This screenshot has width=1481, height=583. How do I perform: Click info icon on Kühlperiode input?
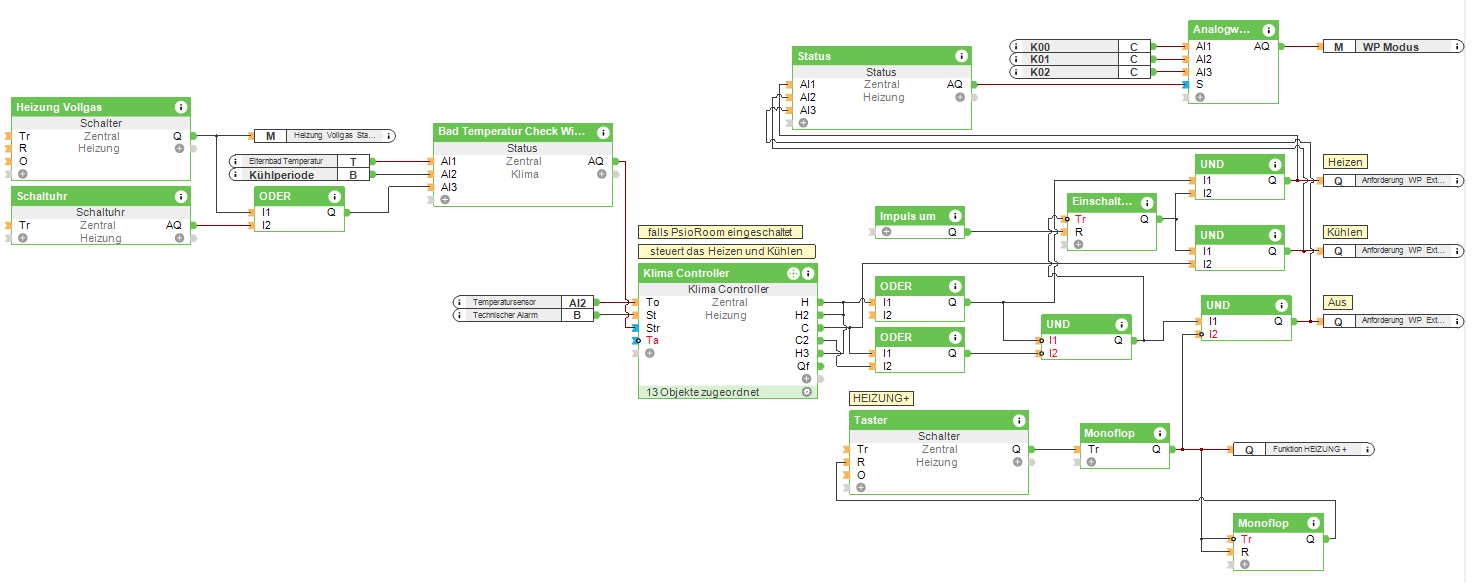[237, 174]
